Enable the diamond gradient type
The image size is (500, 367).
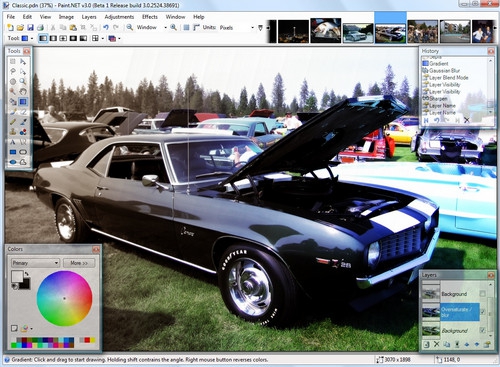63,38
